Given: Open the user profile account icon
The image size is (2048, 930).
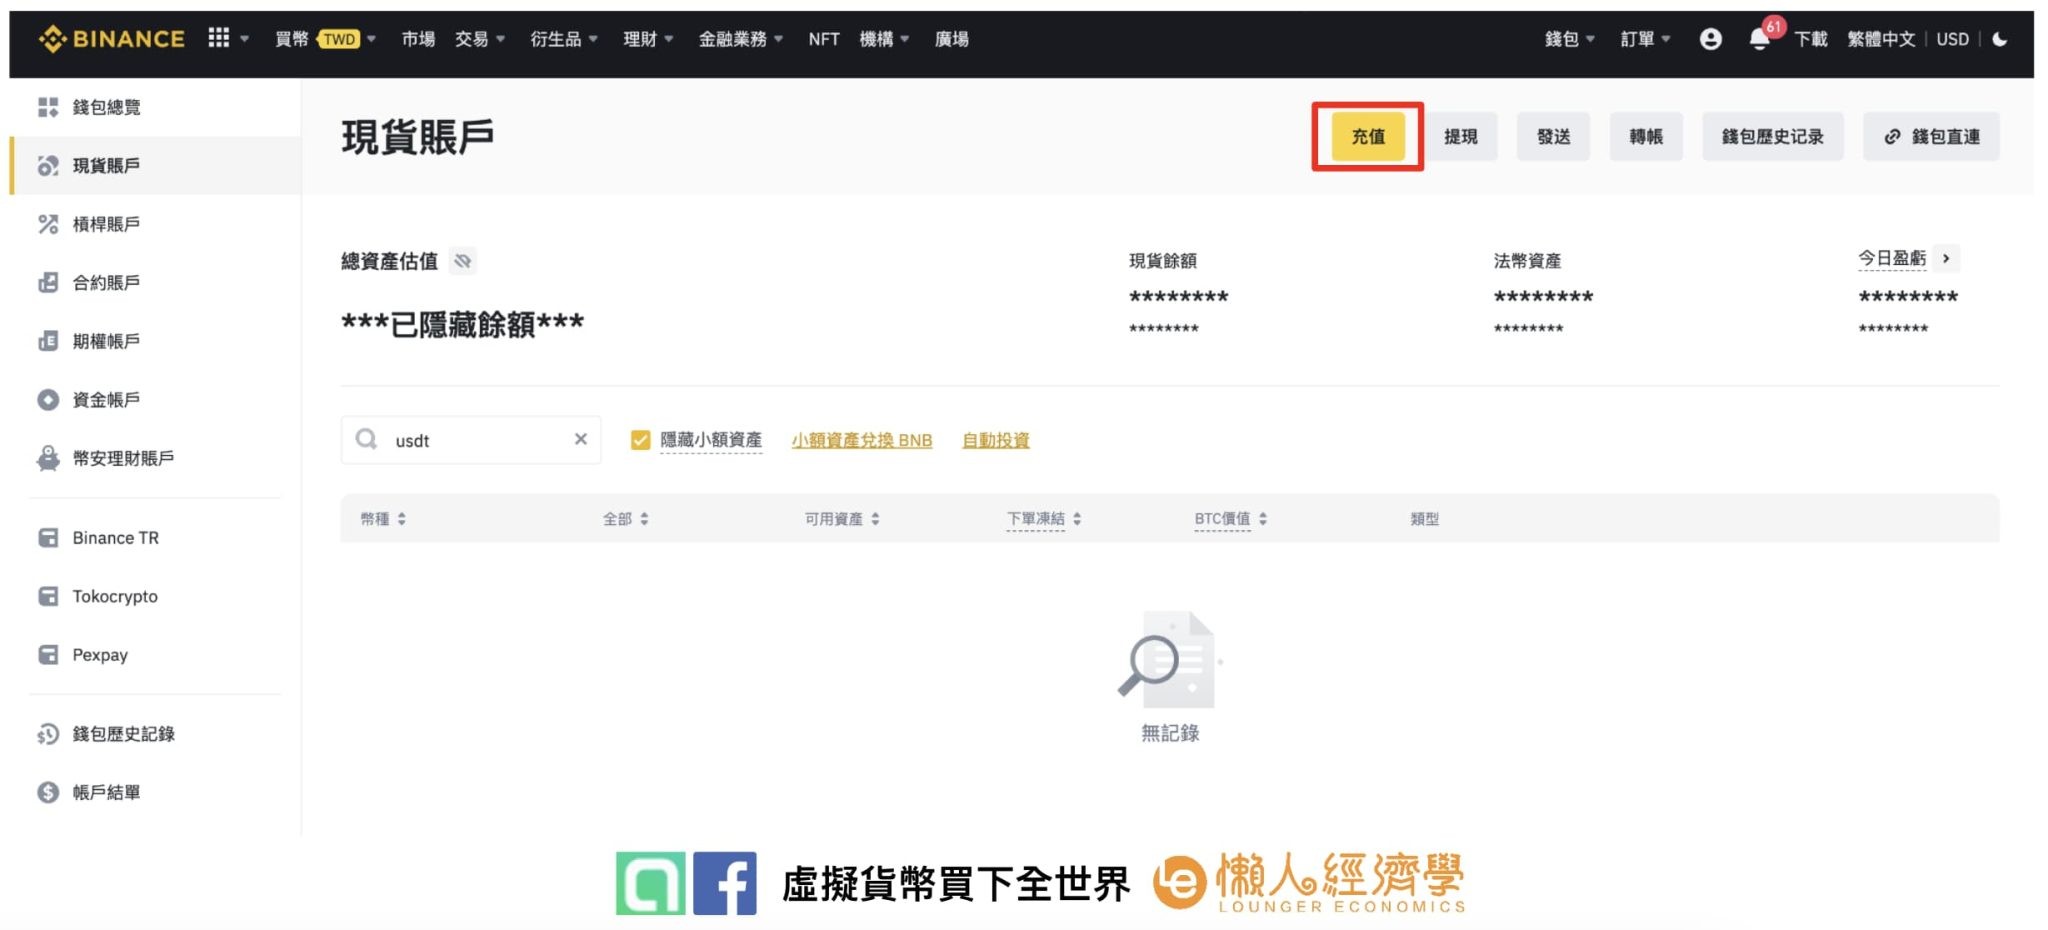Looking at the screenshot, I should [1710, 39].
